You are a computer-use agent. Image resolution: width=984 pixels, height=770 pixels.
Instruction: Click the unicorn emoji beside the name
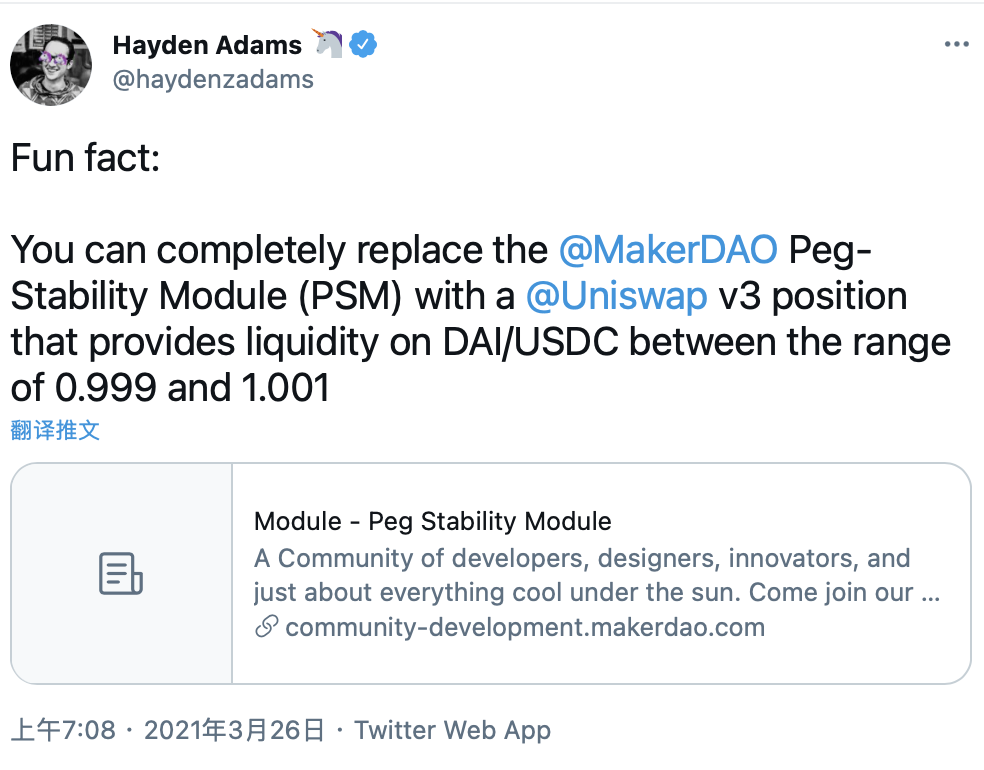tap(328, 43)
